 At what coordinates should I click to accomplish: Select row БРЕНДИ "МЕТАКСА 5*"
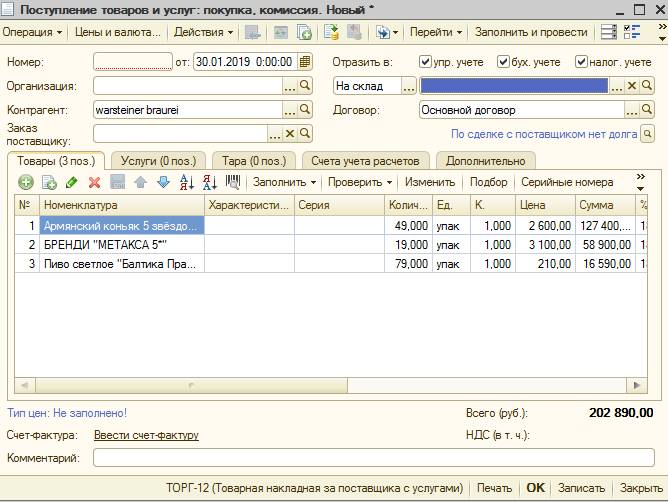[331, 245]
